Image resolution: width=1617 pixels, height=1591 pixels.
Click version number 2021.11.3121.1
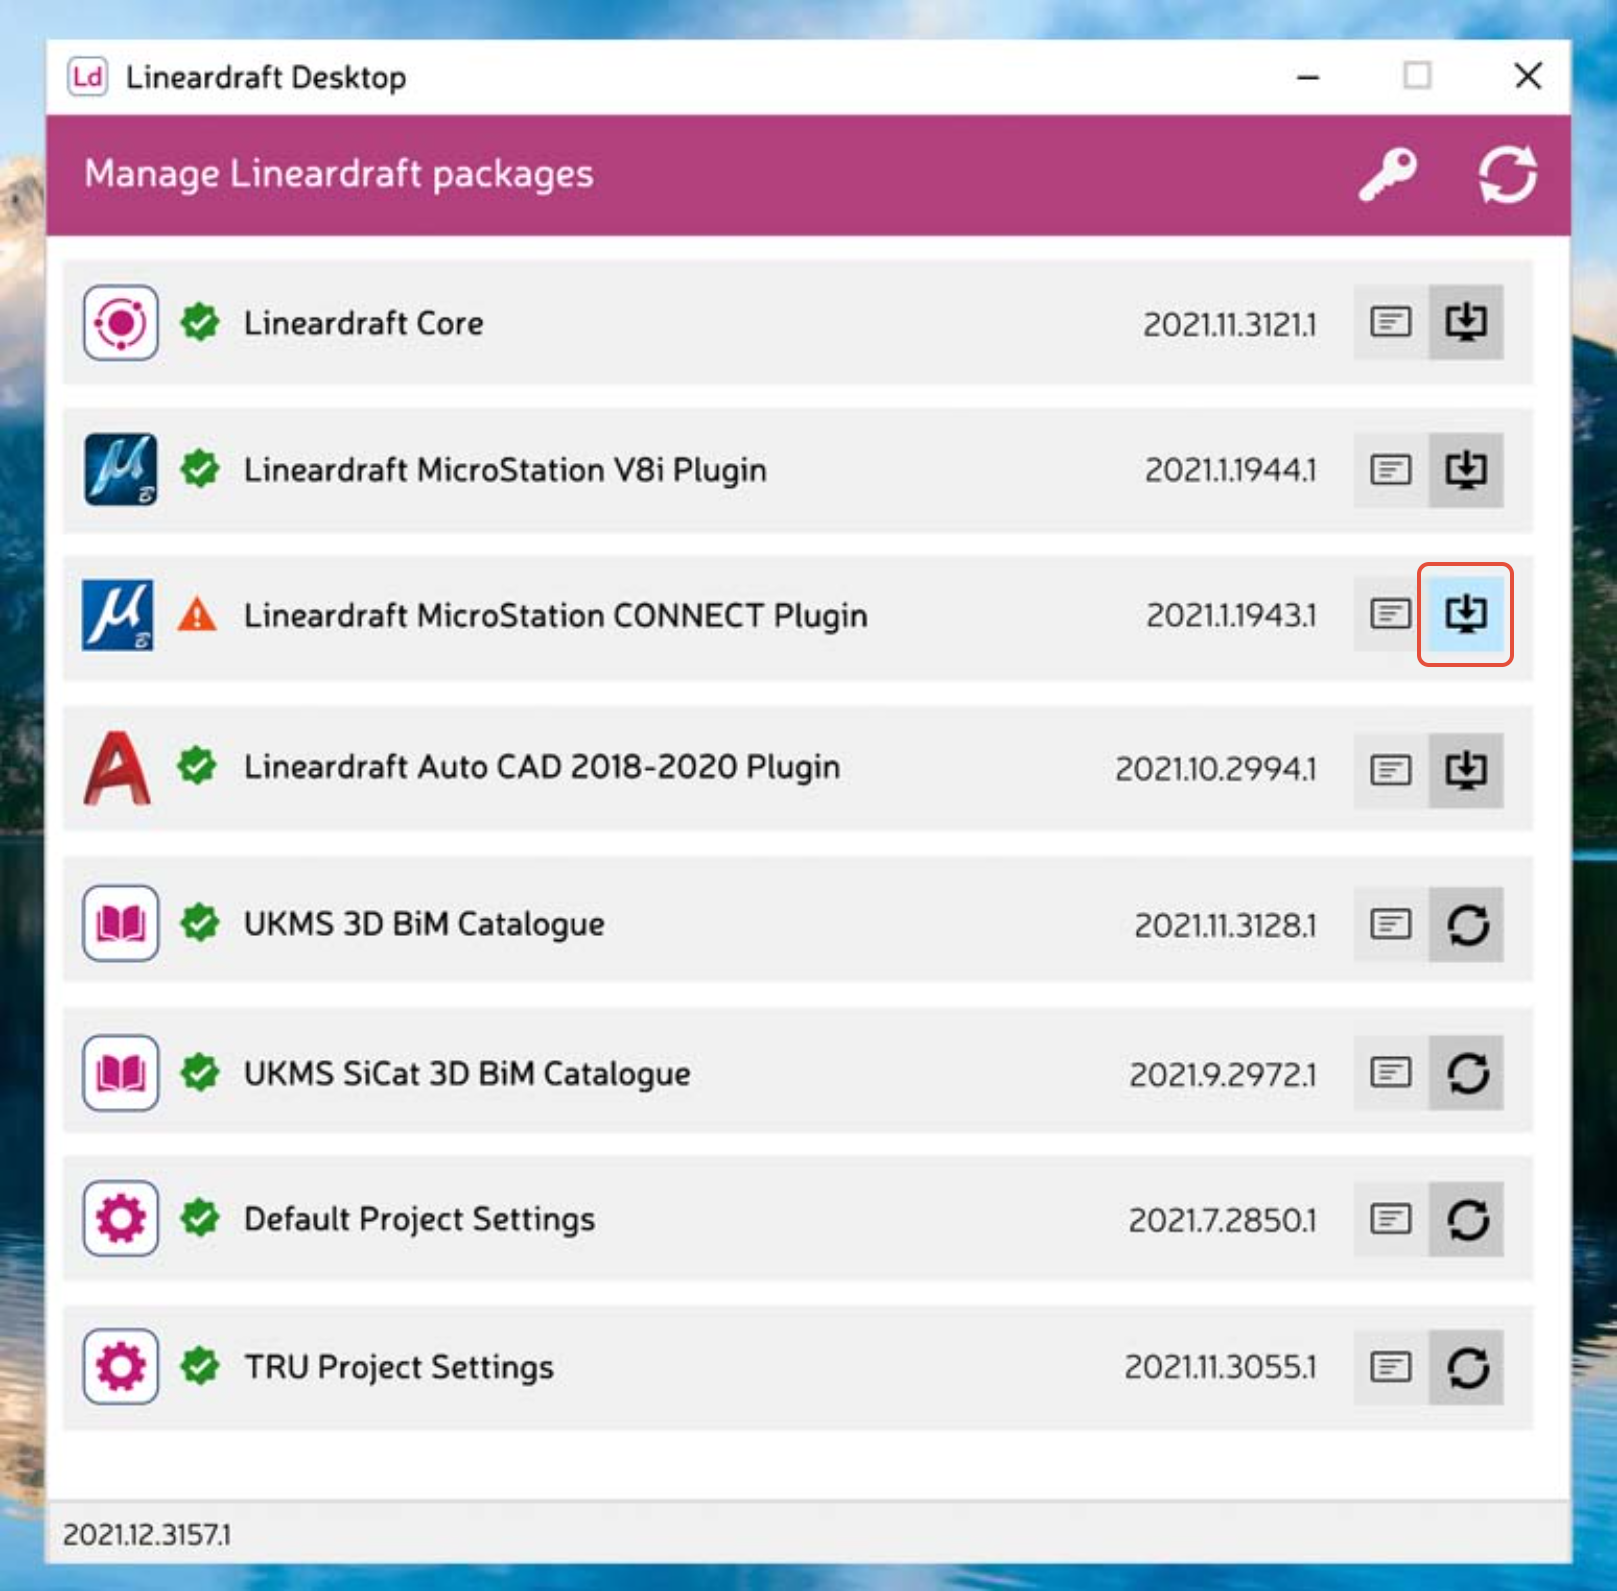pos(1230,325)
